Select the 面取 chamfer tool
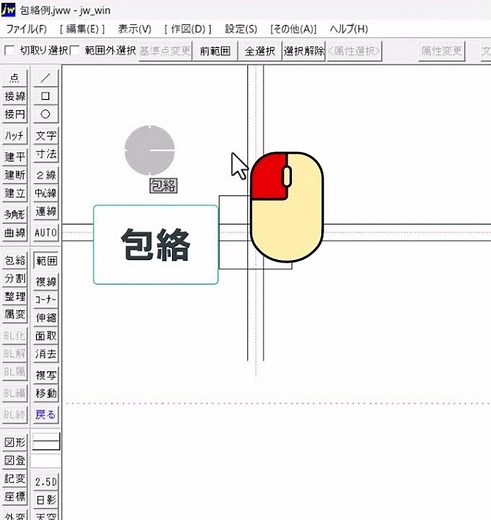Image resolution: width=491 pixels, height=520 pixels. (46, 336)
